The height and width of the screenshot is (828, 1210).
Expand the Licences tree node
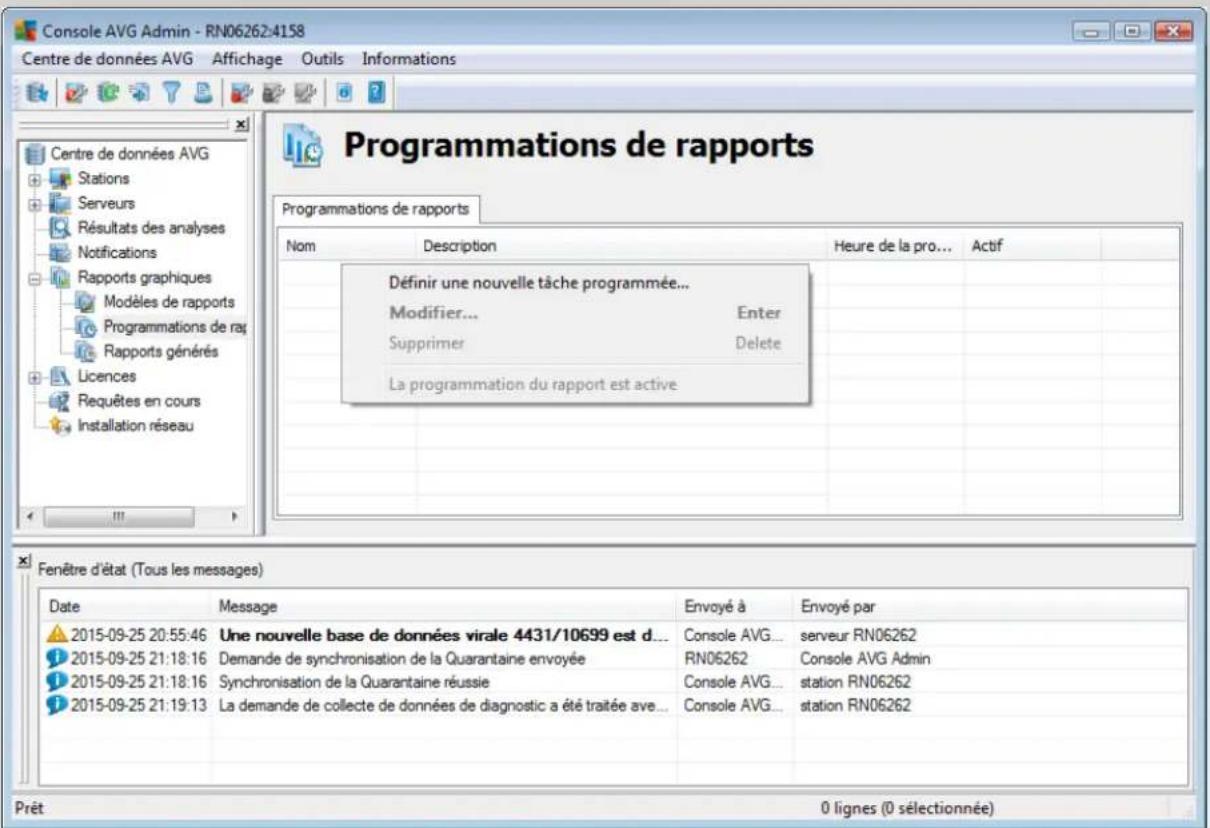[37, 377]
